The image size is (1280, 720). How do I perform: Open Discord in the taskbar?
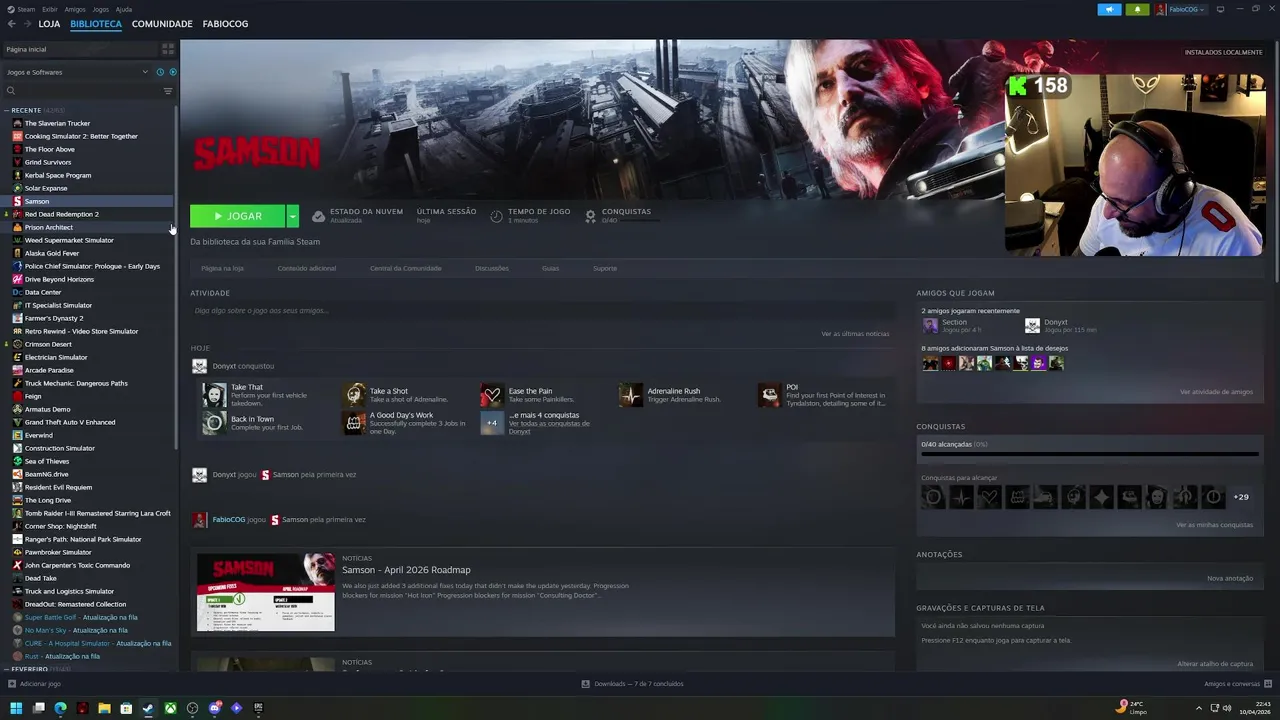(214, 708)
